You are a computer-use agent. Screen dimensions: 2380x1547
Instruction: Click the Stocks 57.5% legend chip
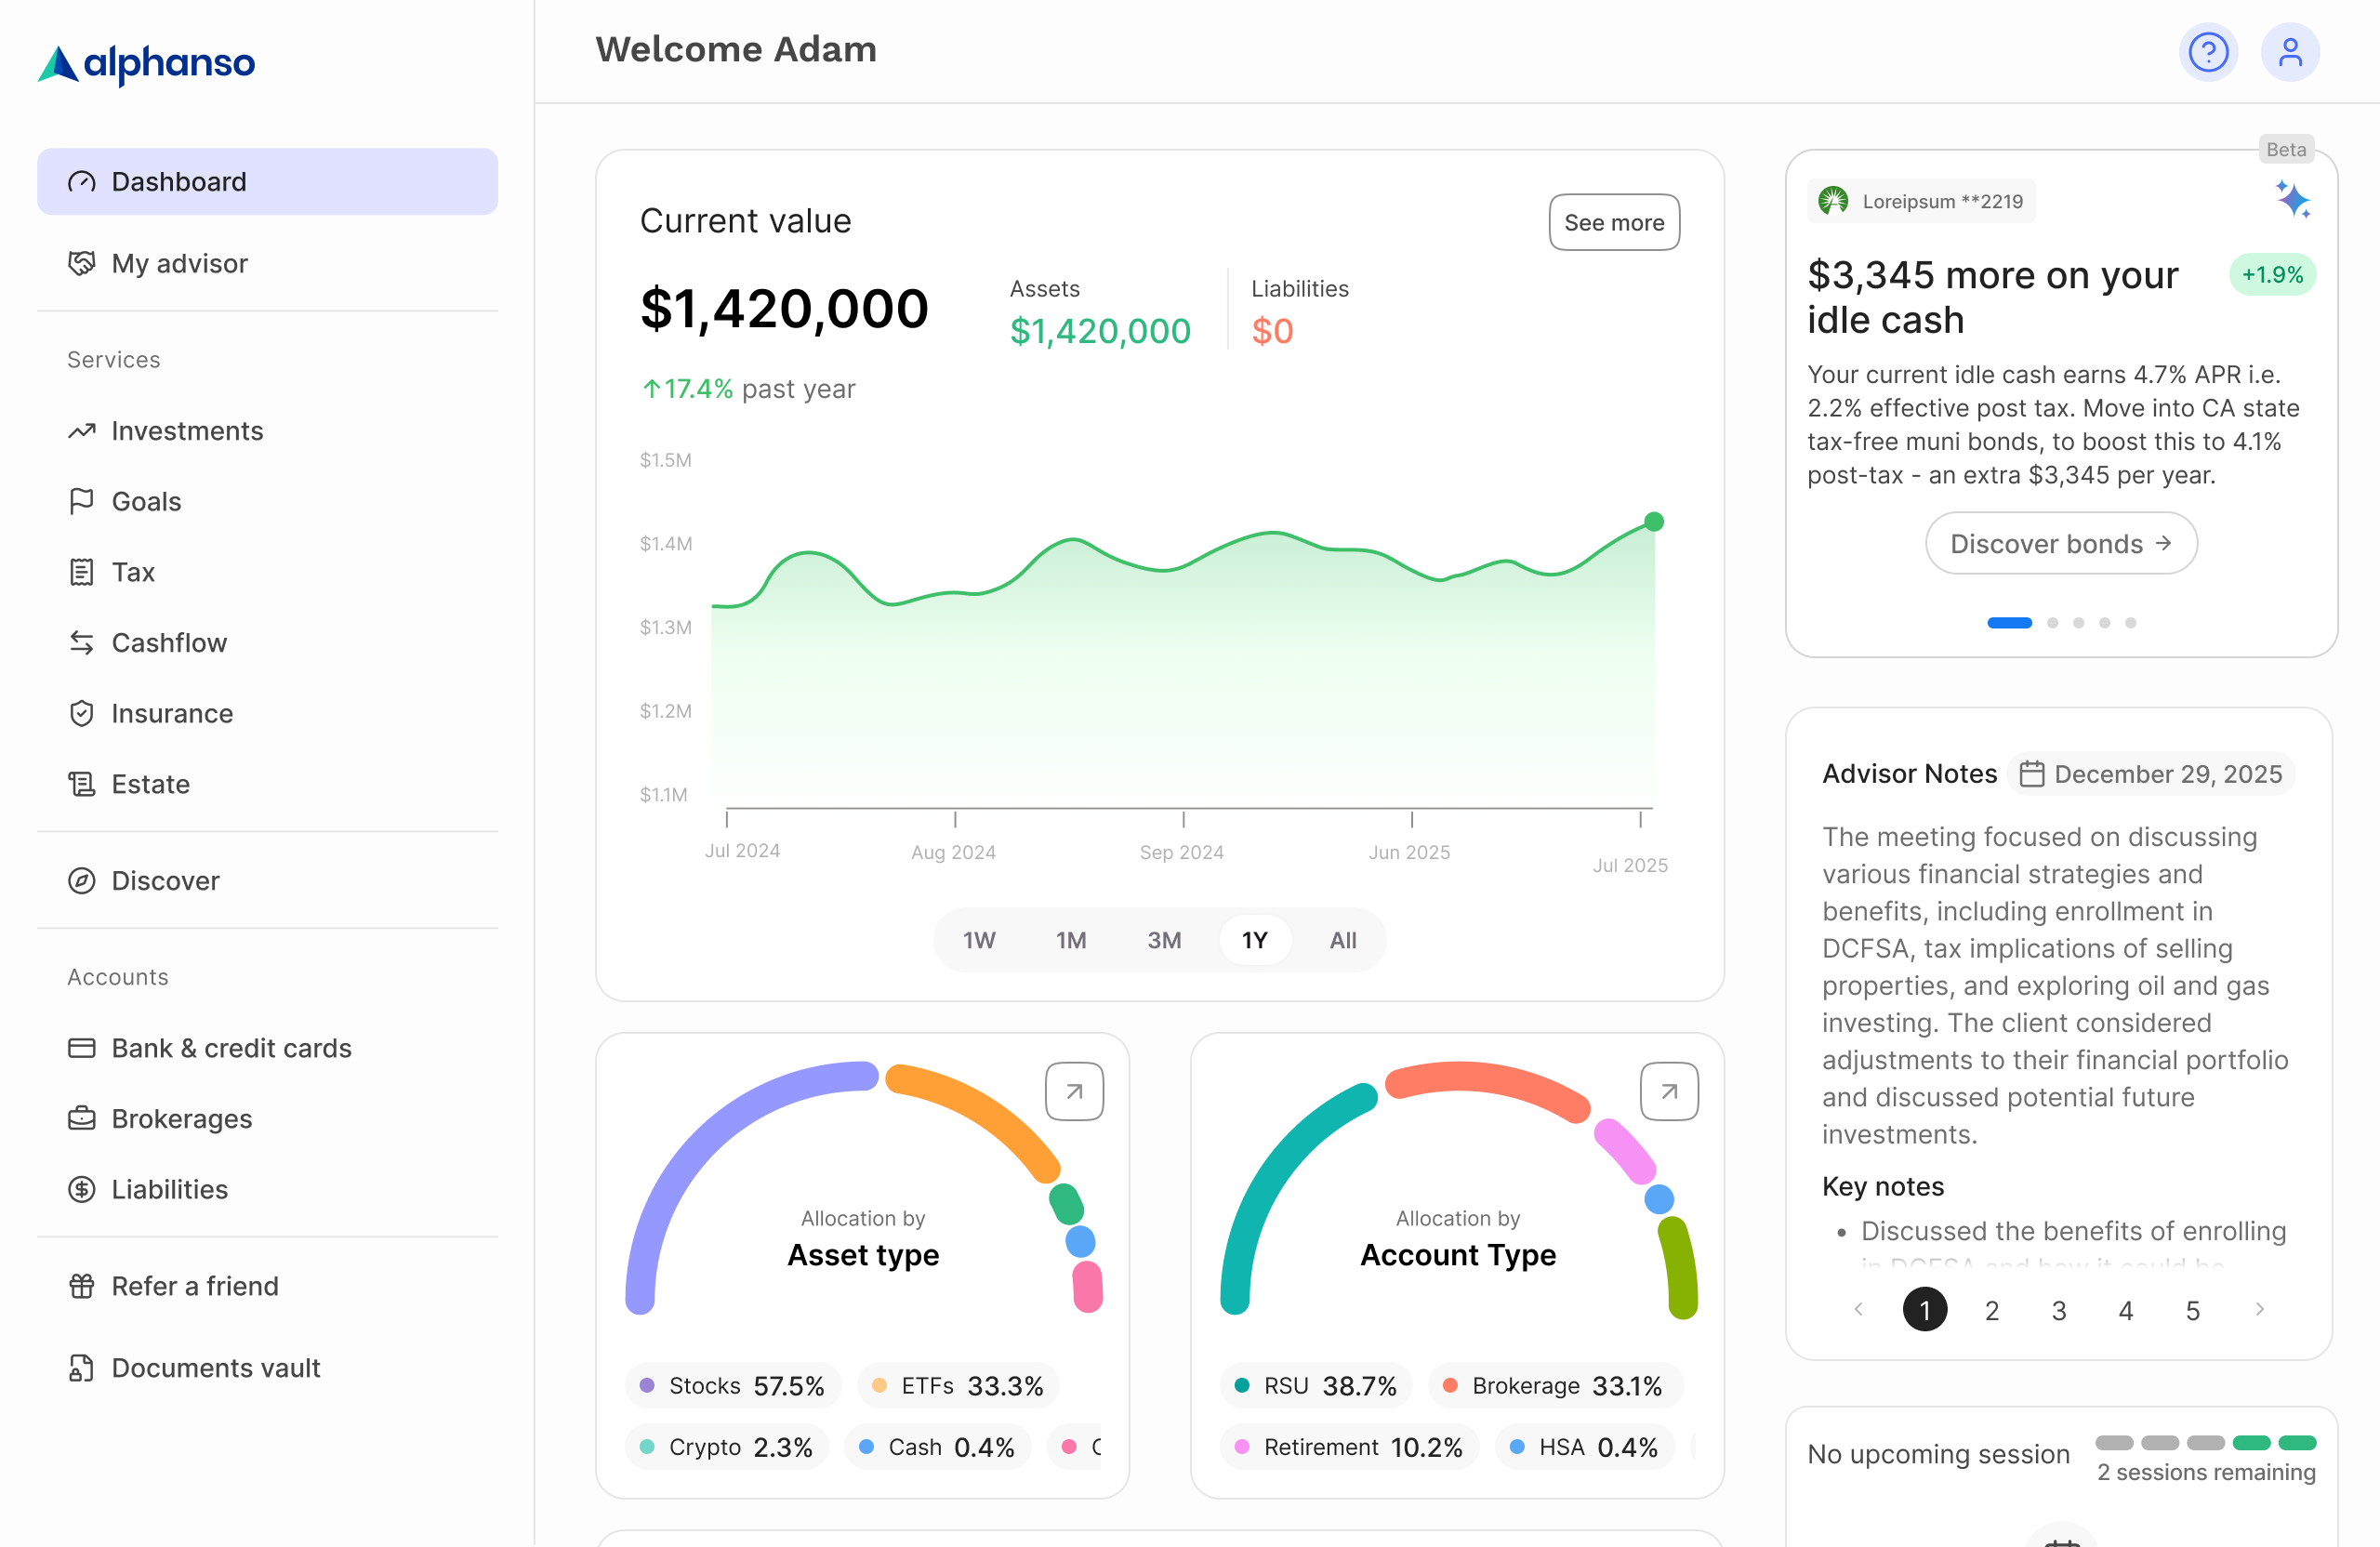coord(733,1385)
